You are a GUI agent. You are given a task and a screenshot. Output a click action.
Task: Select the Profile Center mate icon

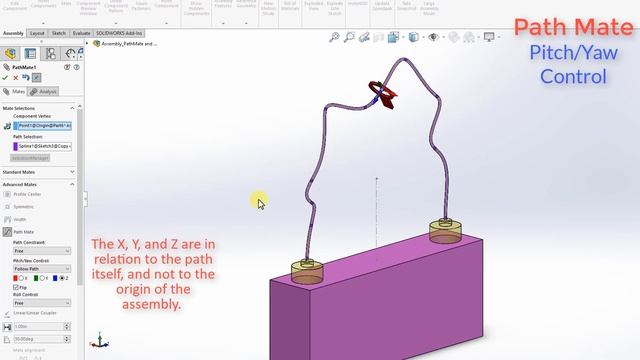(7, 194)
